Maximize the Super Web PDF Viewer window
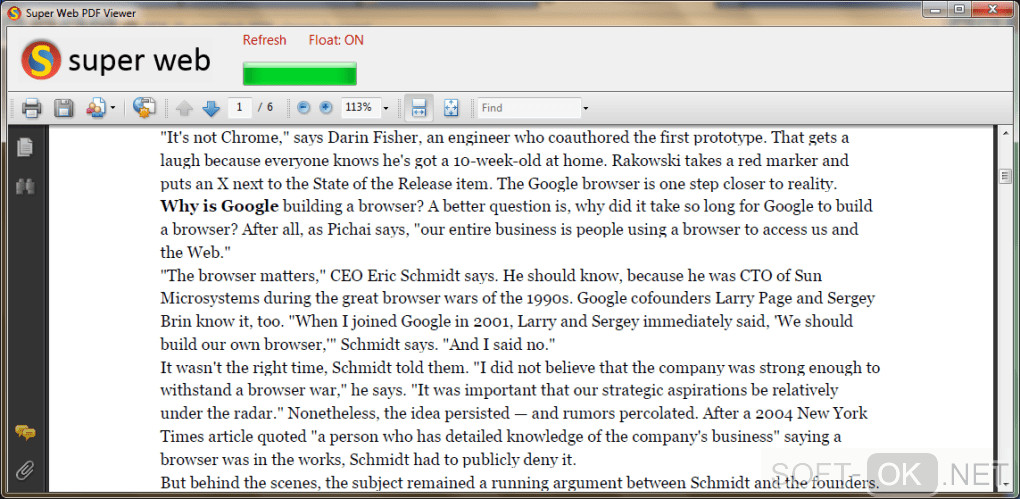Screen dimensions: 1020x499 point(958,9)
